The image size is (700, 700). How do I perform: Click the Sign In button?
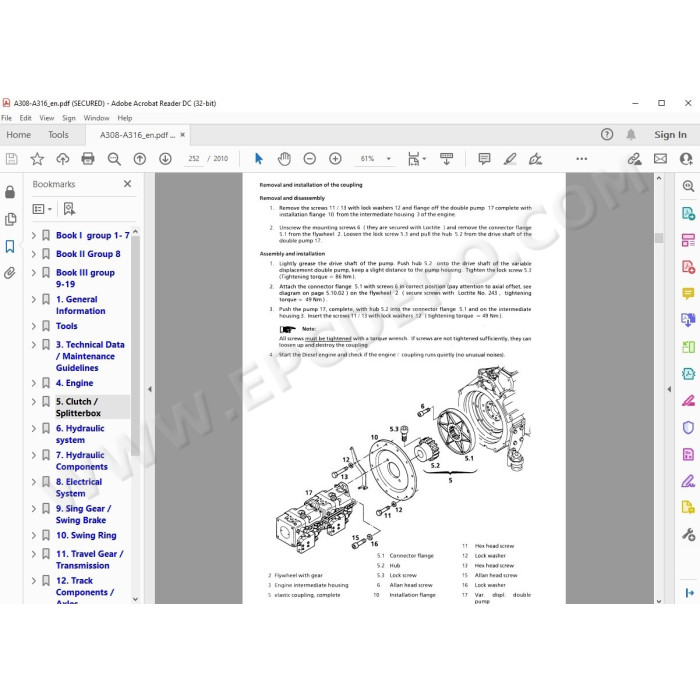[670, 134]
